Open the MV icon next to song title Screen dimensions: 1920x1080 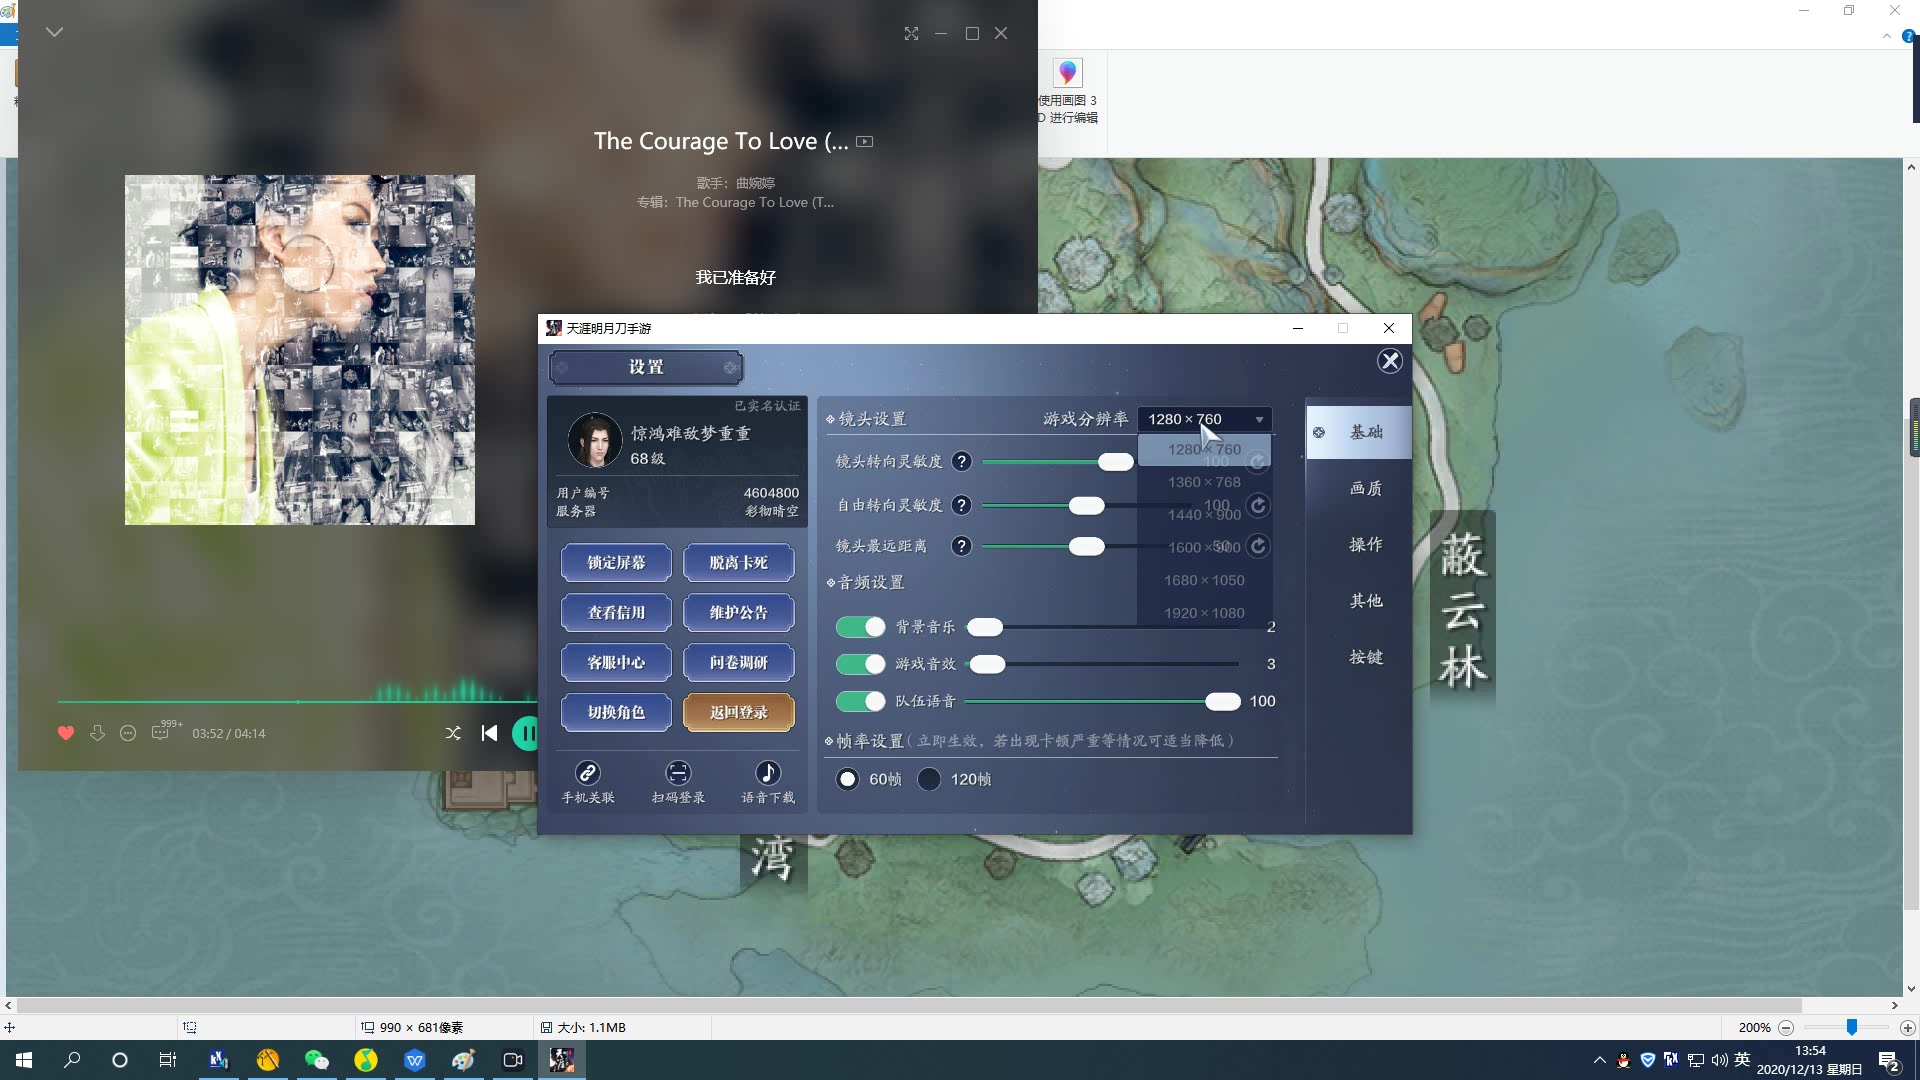(865, 142)
